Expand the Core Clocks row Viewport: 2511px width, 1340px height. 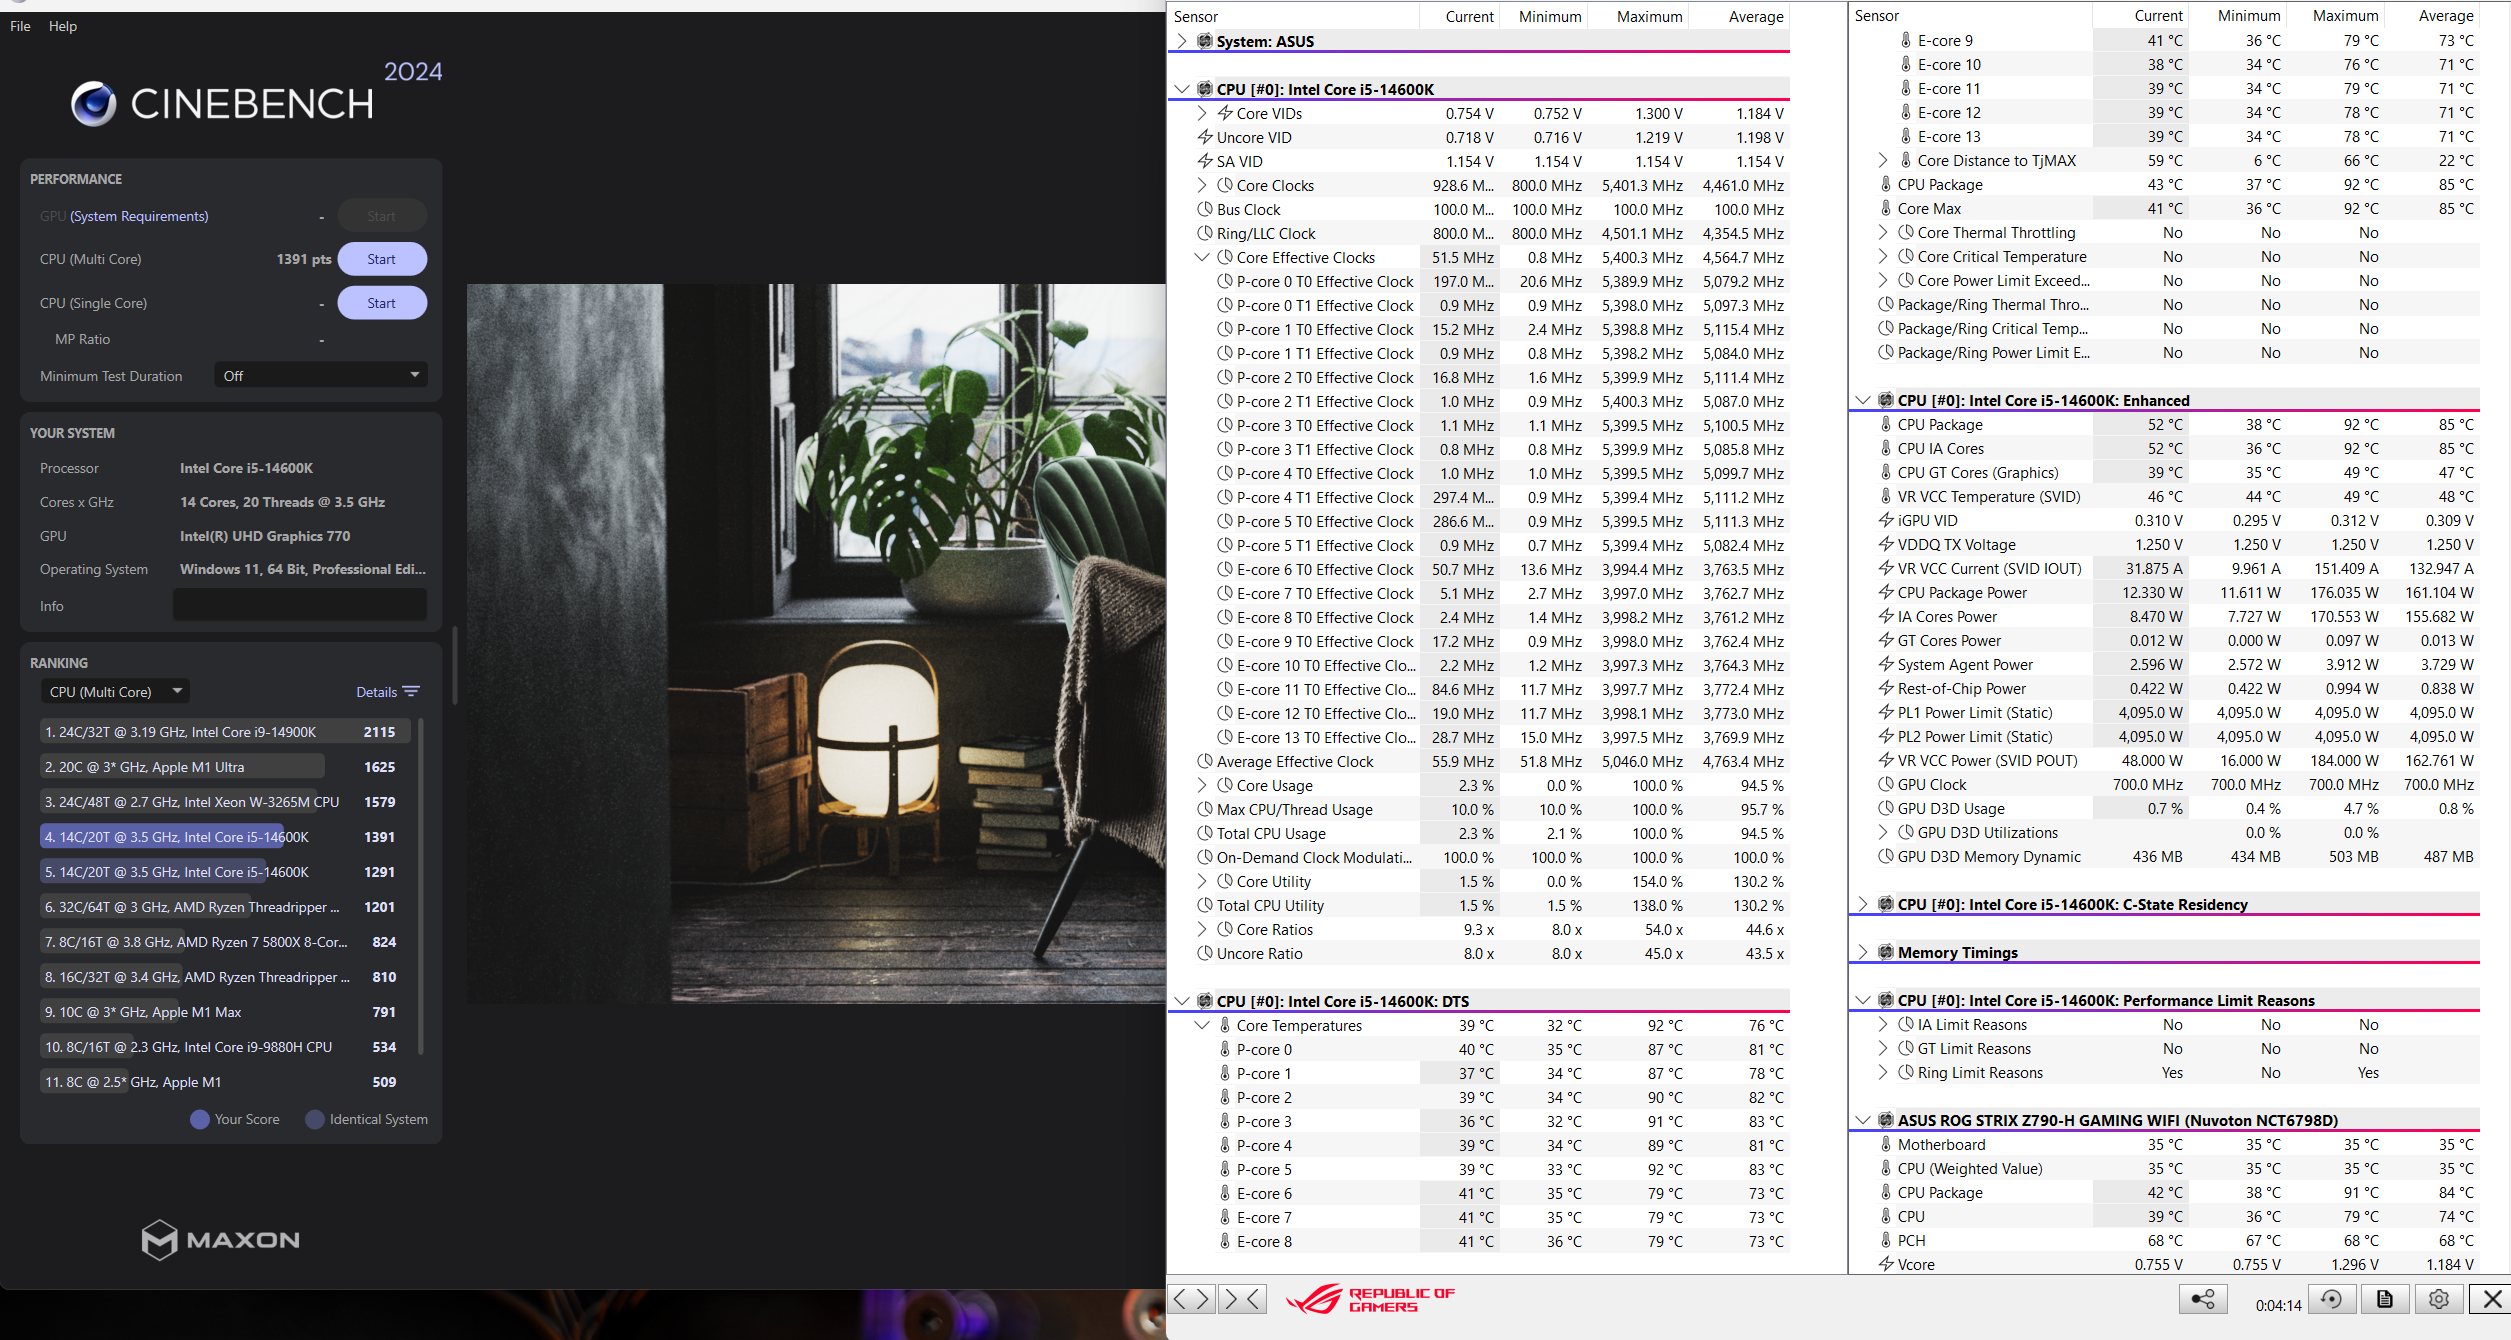1202,185
